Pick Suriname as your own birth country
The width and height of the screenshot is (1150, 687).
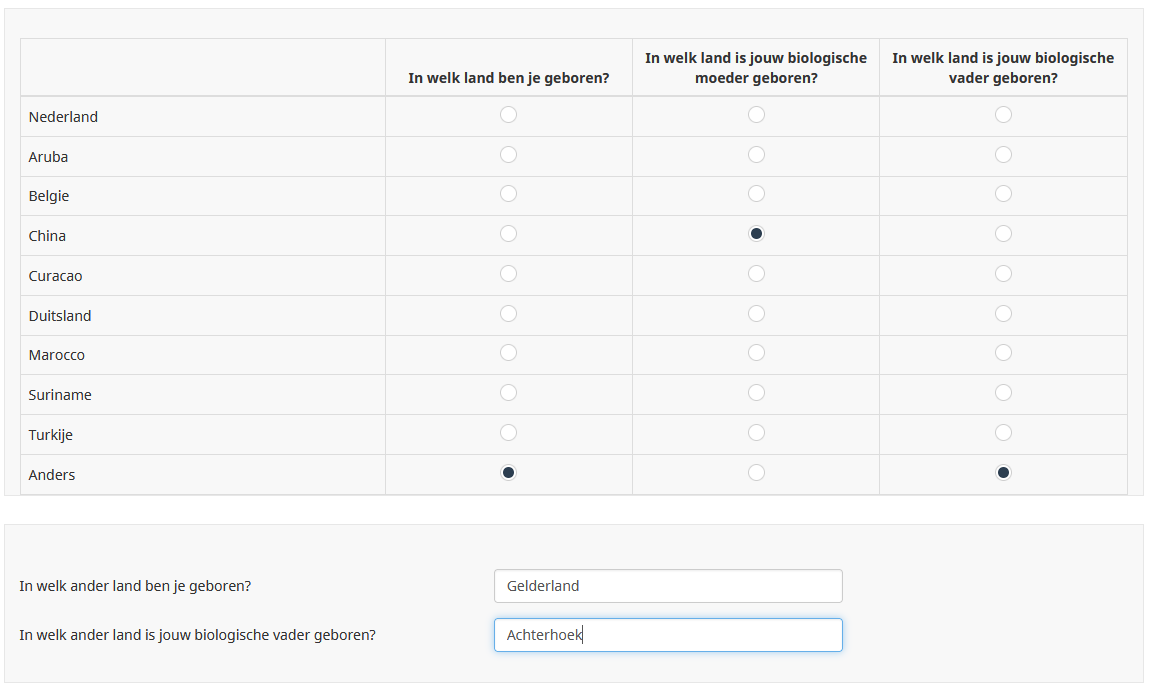tap(508, 393)
